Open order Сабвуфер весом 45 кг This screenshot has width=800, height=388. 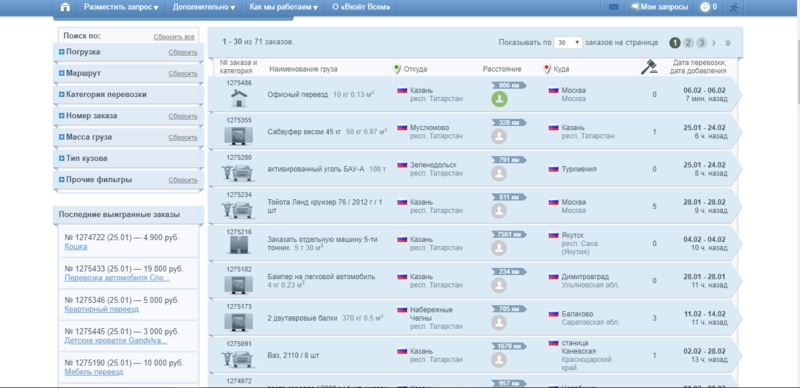click(304, 131)
